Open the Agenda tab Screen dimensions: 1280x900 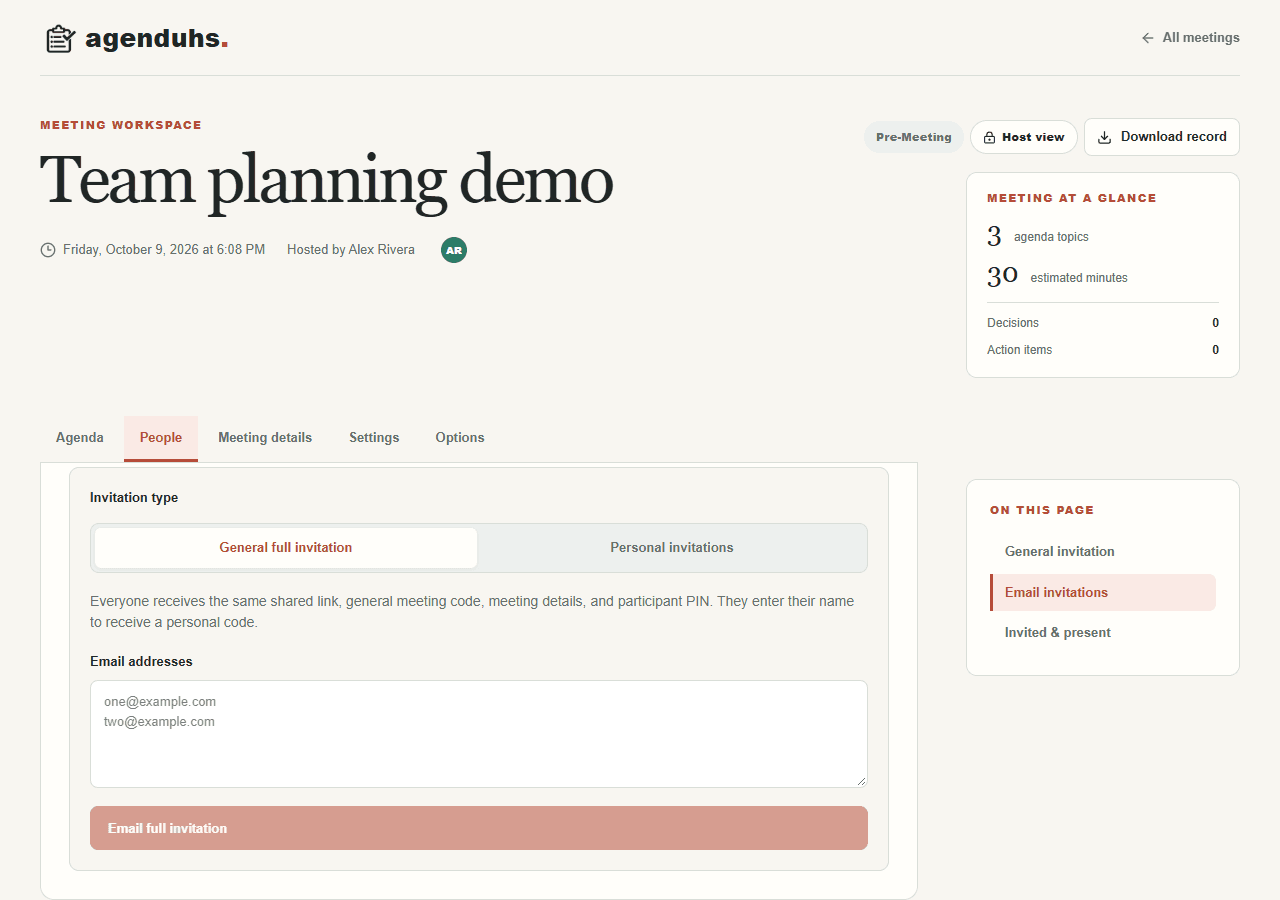point(80,438)
